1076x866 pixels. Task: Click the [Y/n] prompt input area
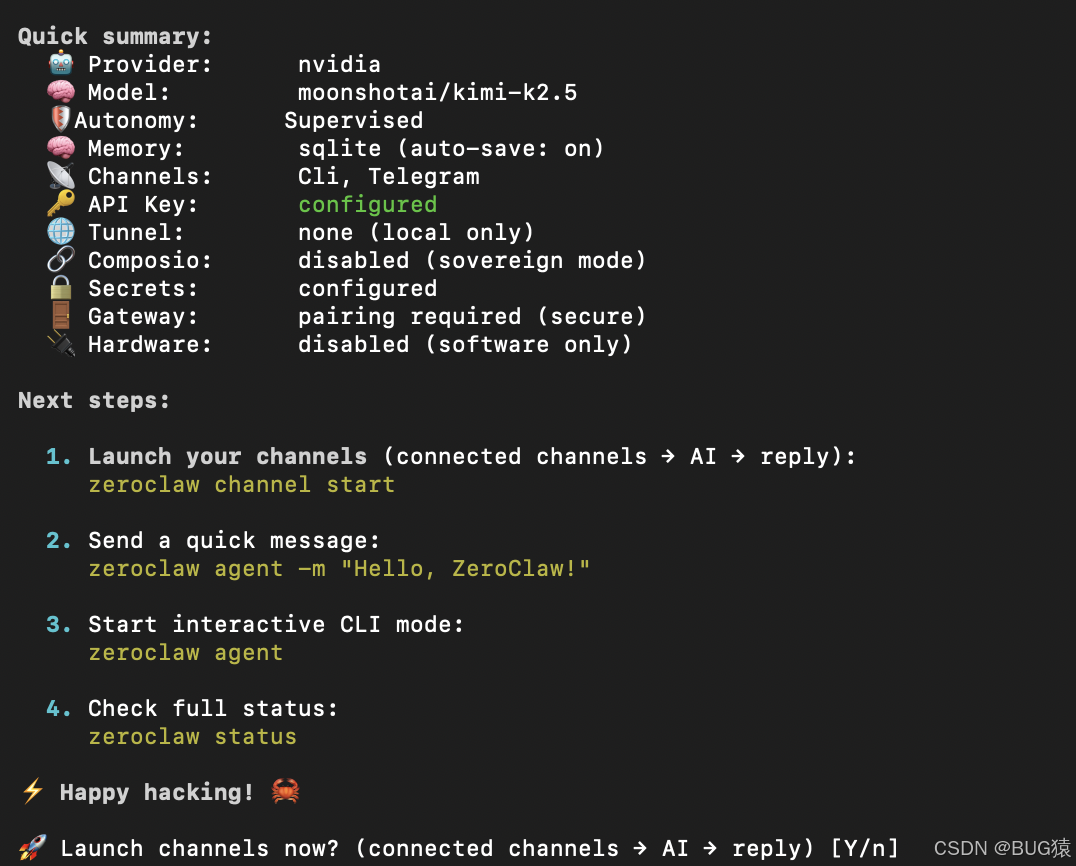tap(865, 849)
